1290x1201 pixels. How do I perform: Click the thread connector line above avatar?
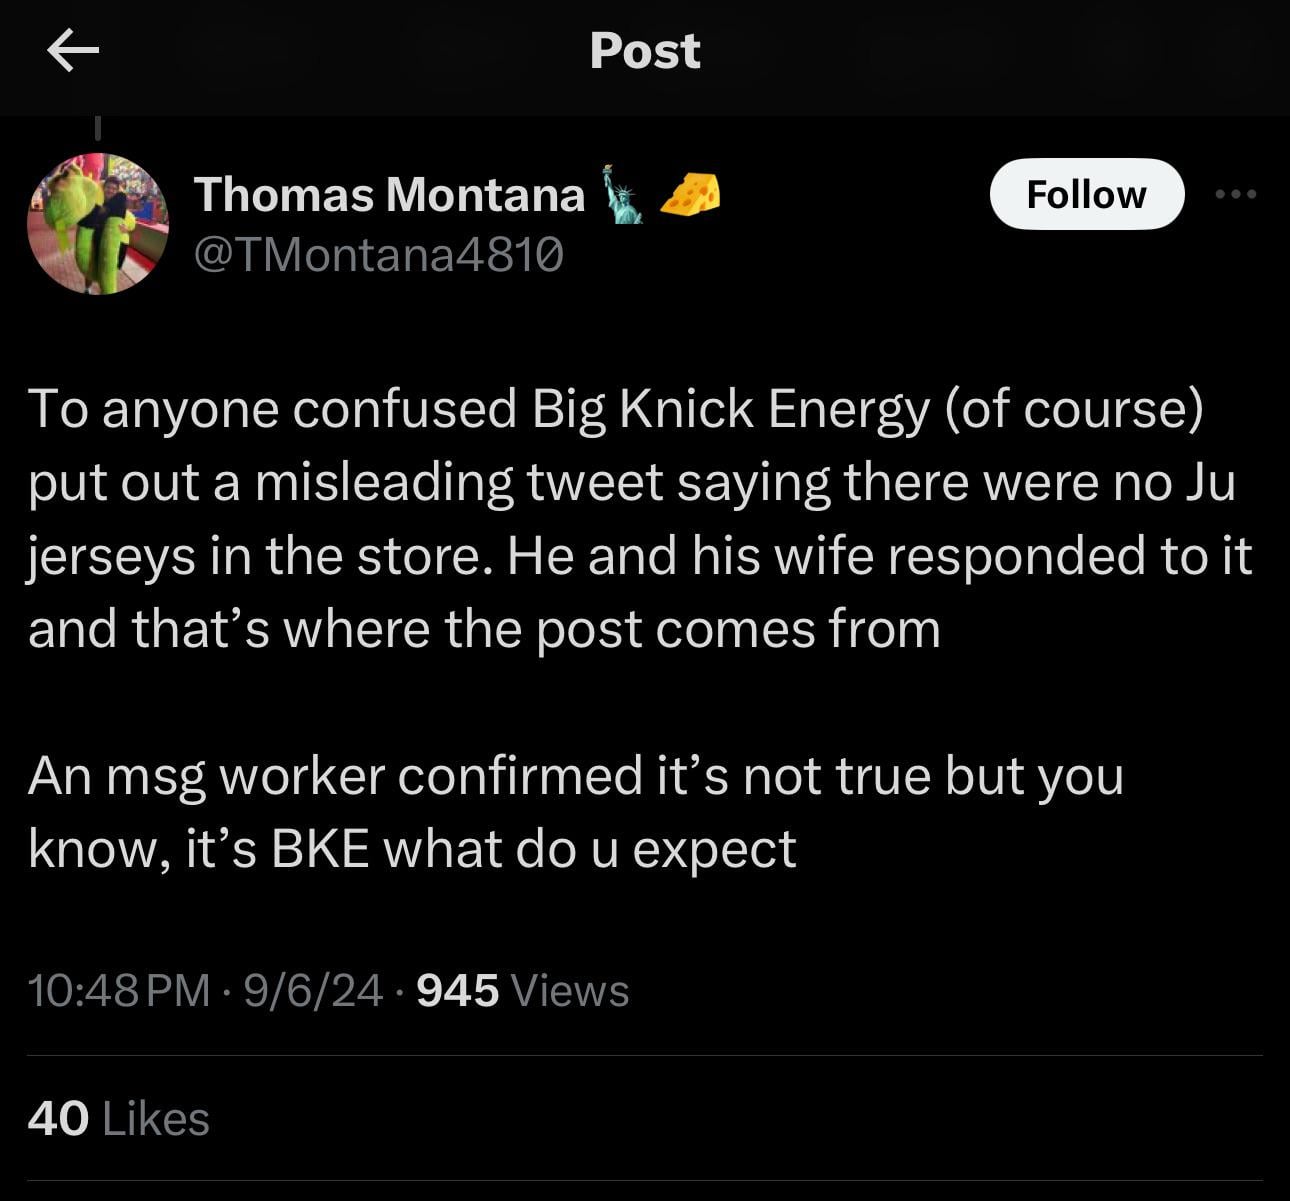[x=98, y=128]
